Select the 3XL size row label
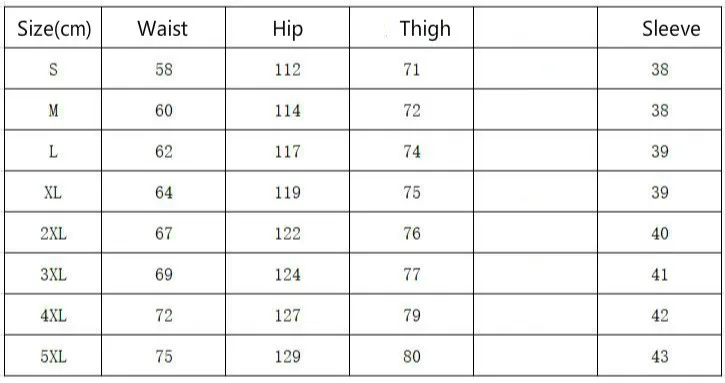 pyautogui.click(x=53, y=275)
